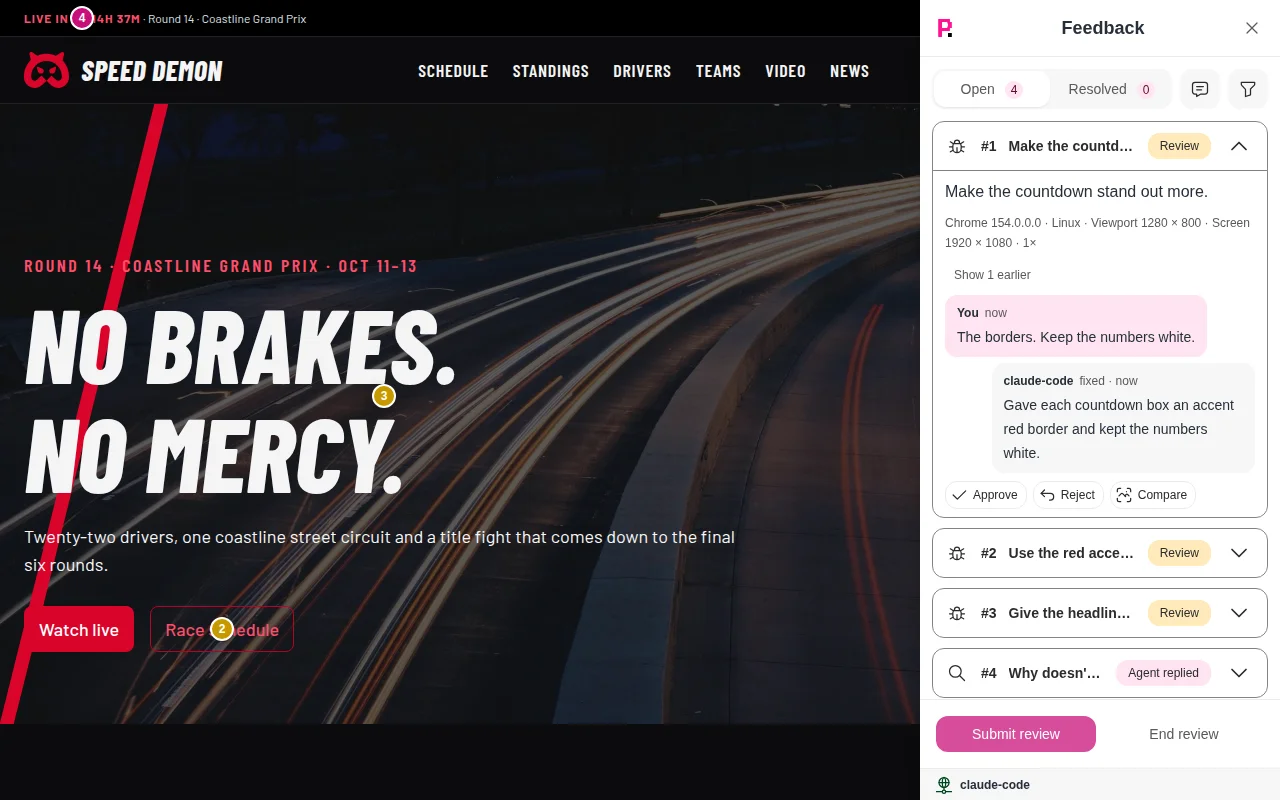Screen dimensions: 1280x800
Task: Click the magnifier icon for item #4
Action: point(957,673)
